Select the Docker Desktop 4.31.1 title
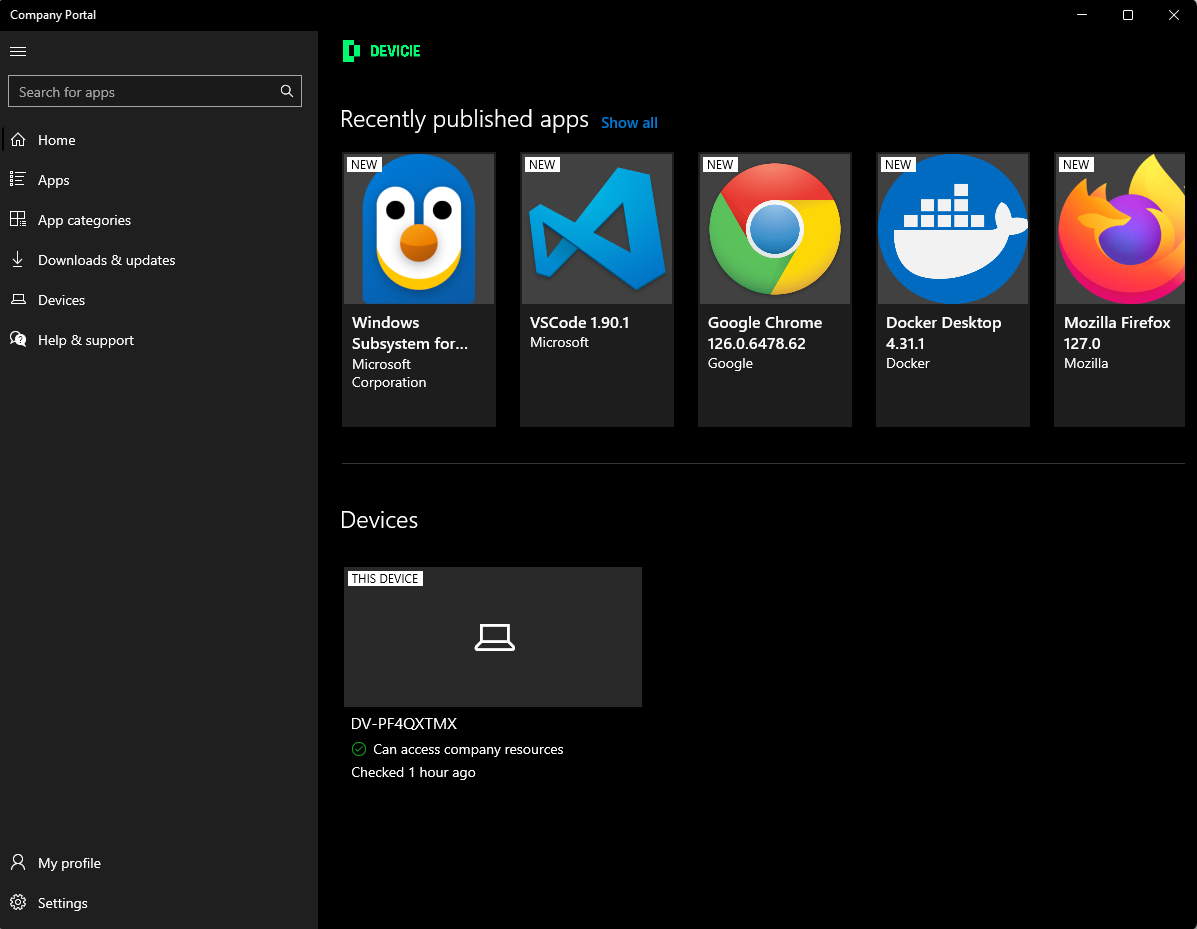Image resolution: width=1197 pixels, height=929 pixels. [944, 333]
